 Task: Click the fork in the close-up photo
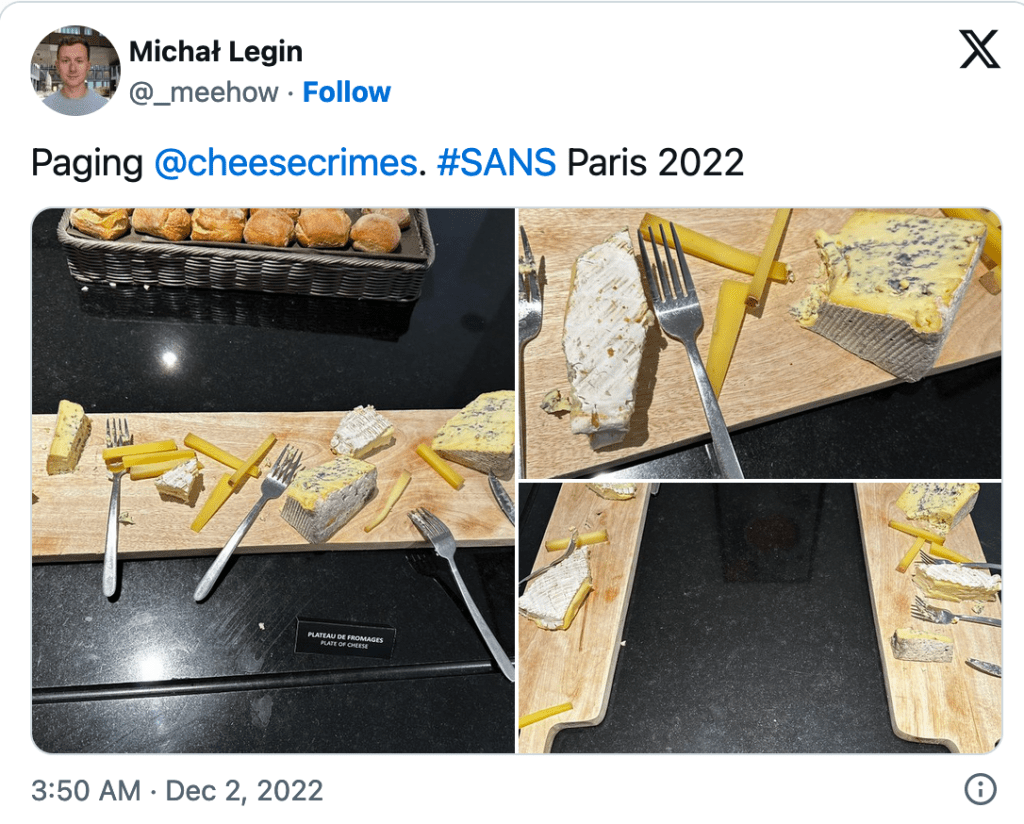pos(689,346)
